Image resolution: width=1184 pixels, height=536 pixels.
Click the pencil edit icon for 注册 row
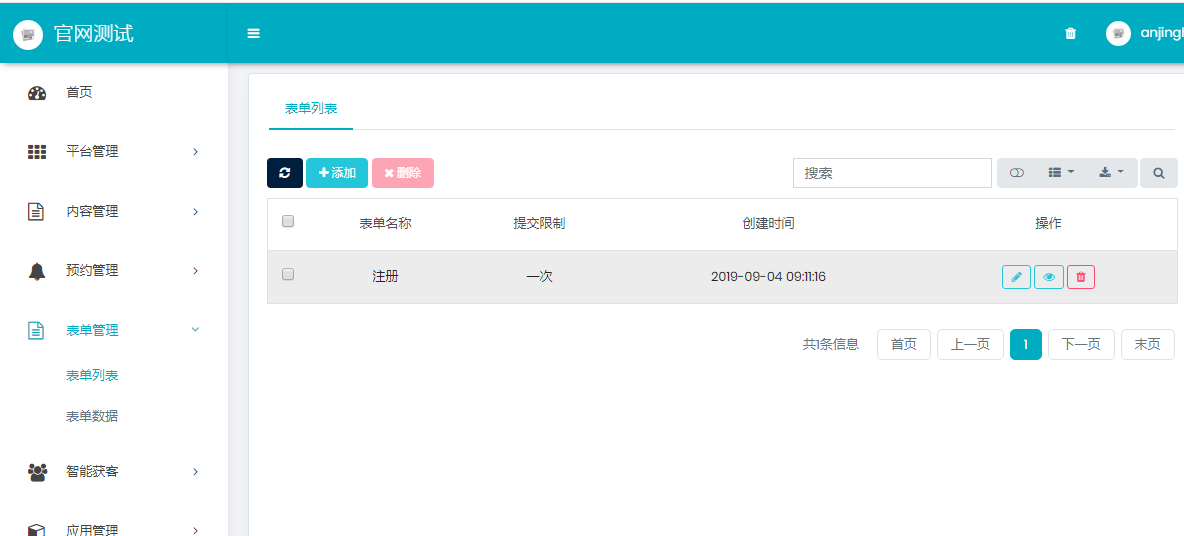point(1016,277)
